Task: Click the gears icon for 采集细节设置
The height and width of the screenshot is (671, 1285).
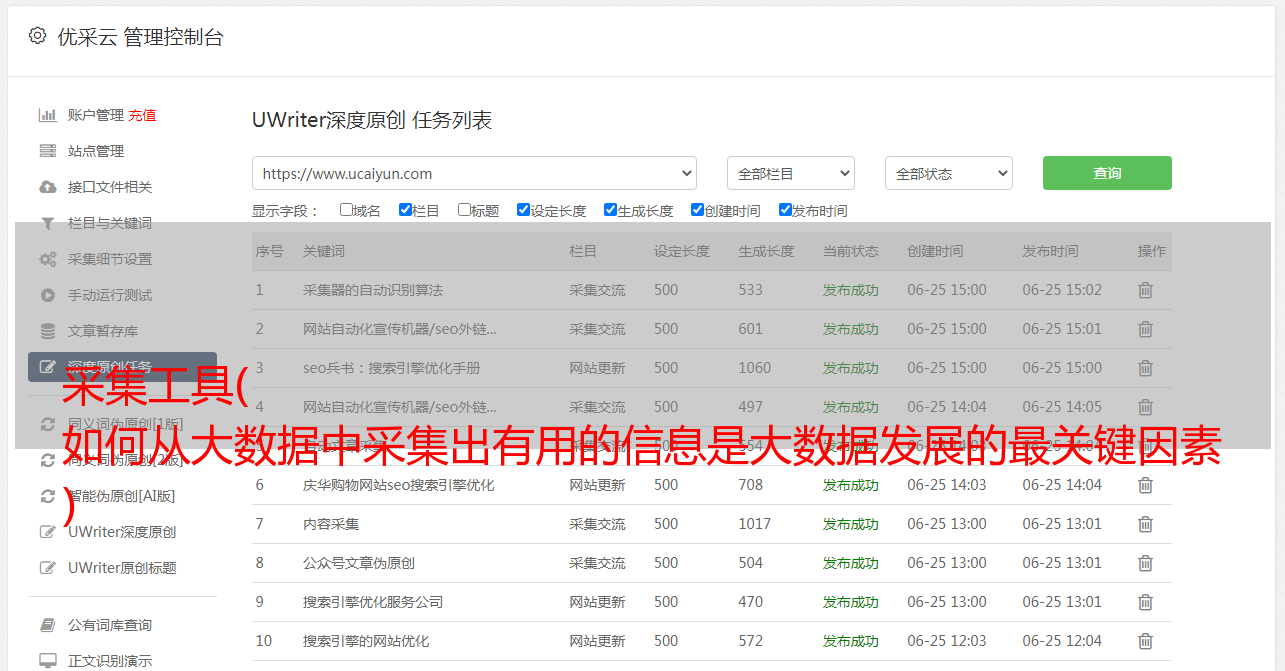Action: tap(47, 259)
